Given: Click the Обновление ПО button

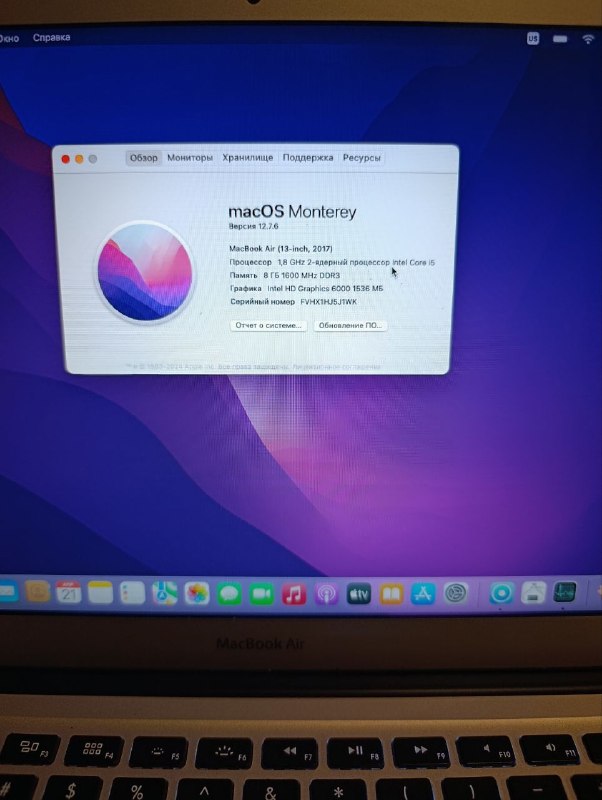Looking at the screenshot, I should pyautogui.click(x=349, y=326).
